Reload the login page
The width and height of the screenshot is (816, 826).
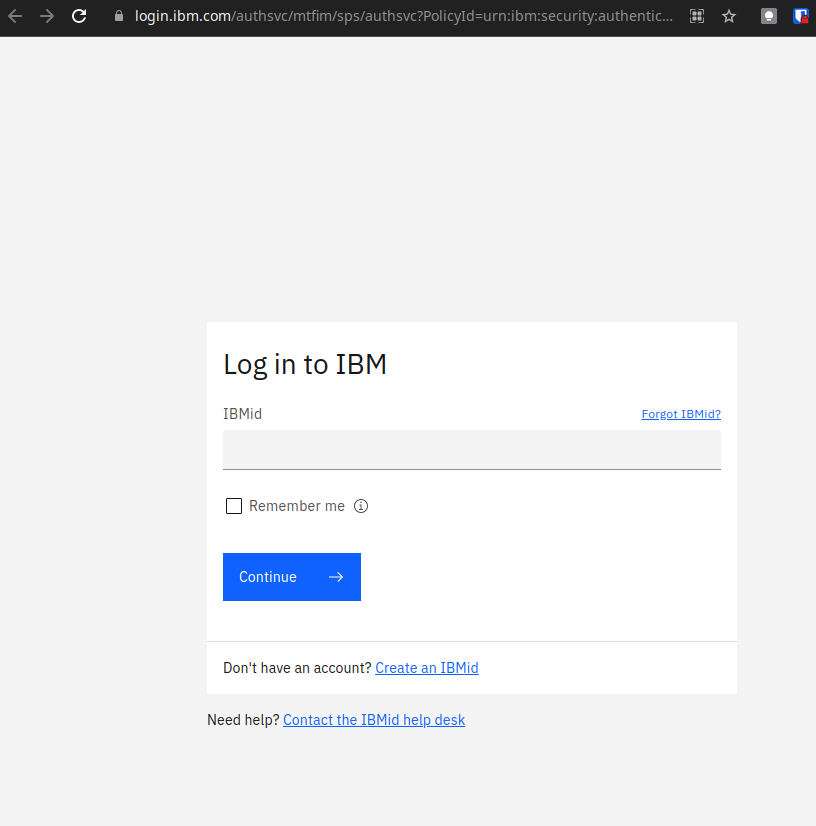tap(79, 15)
